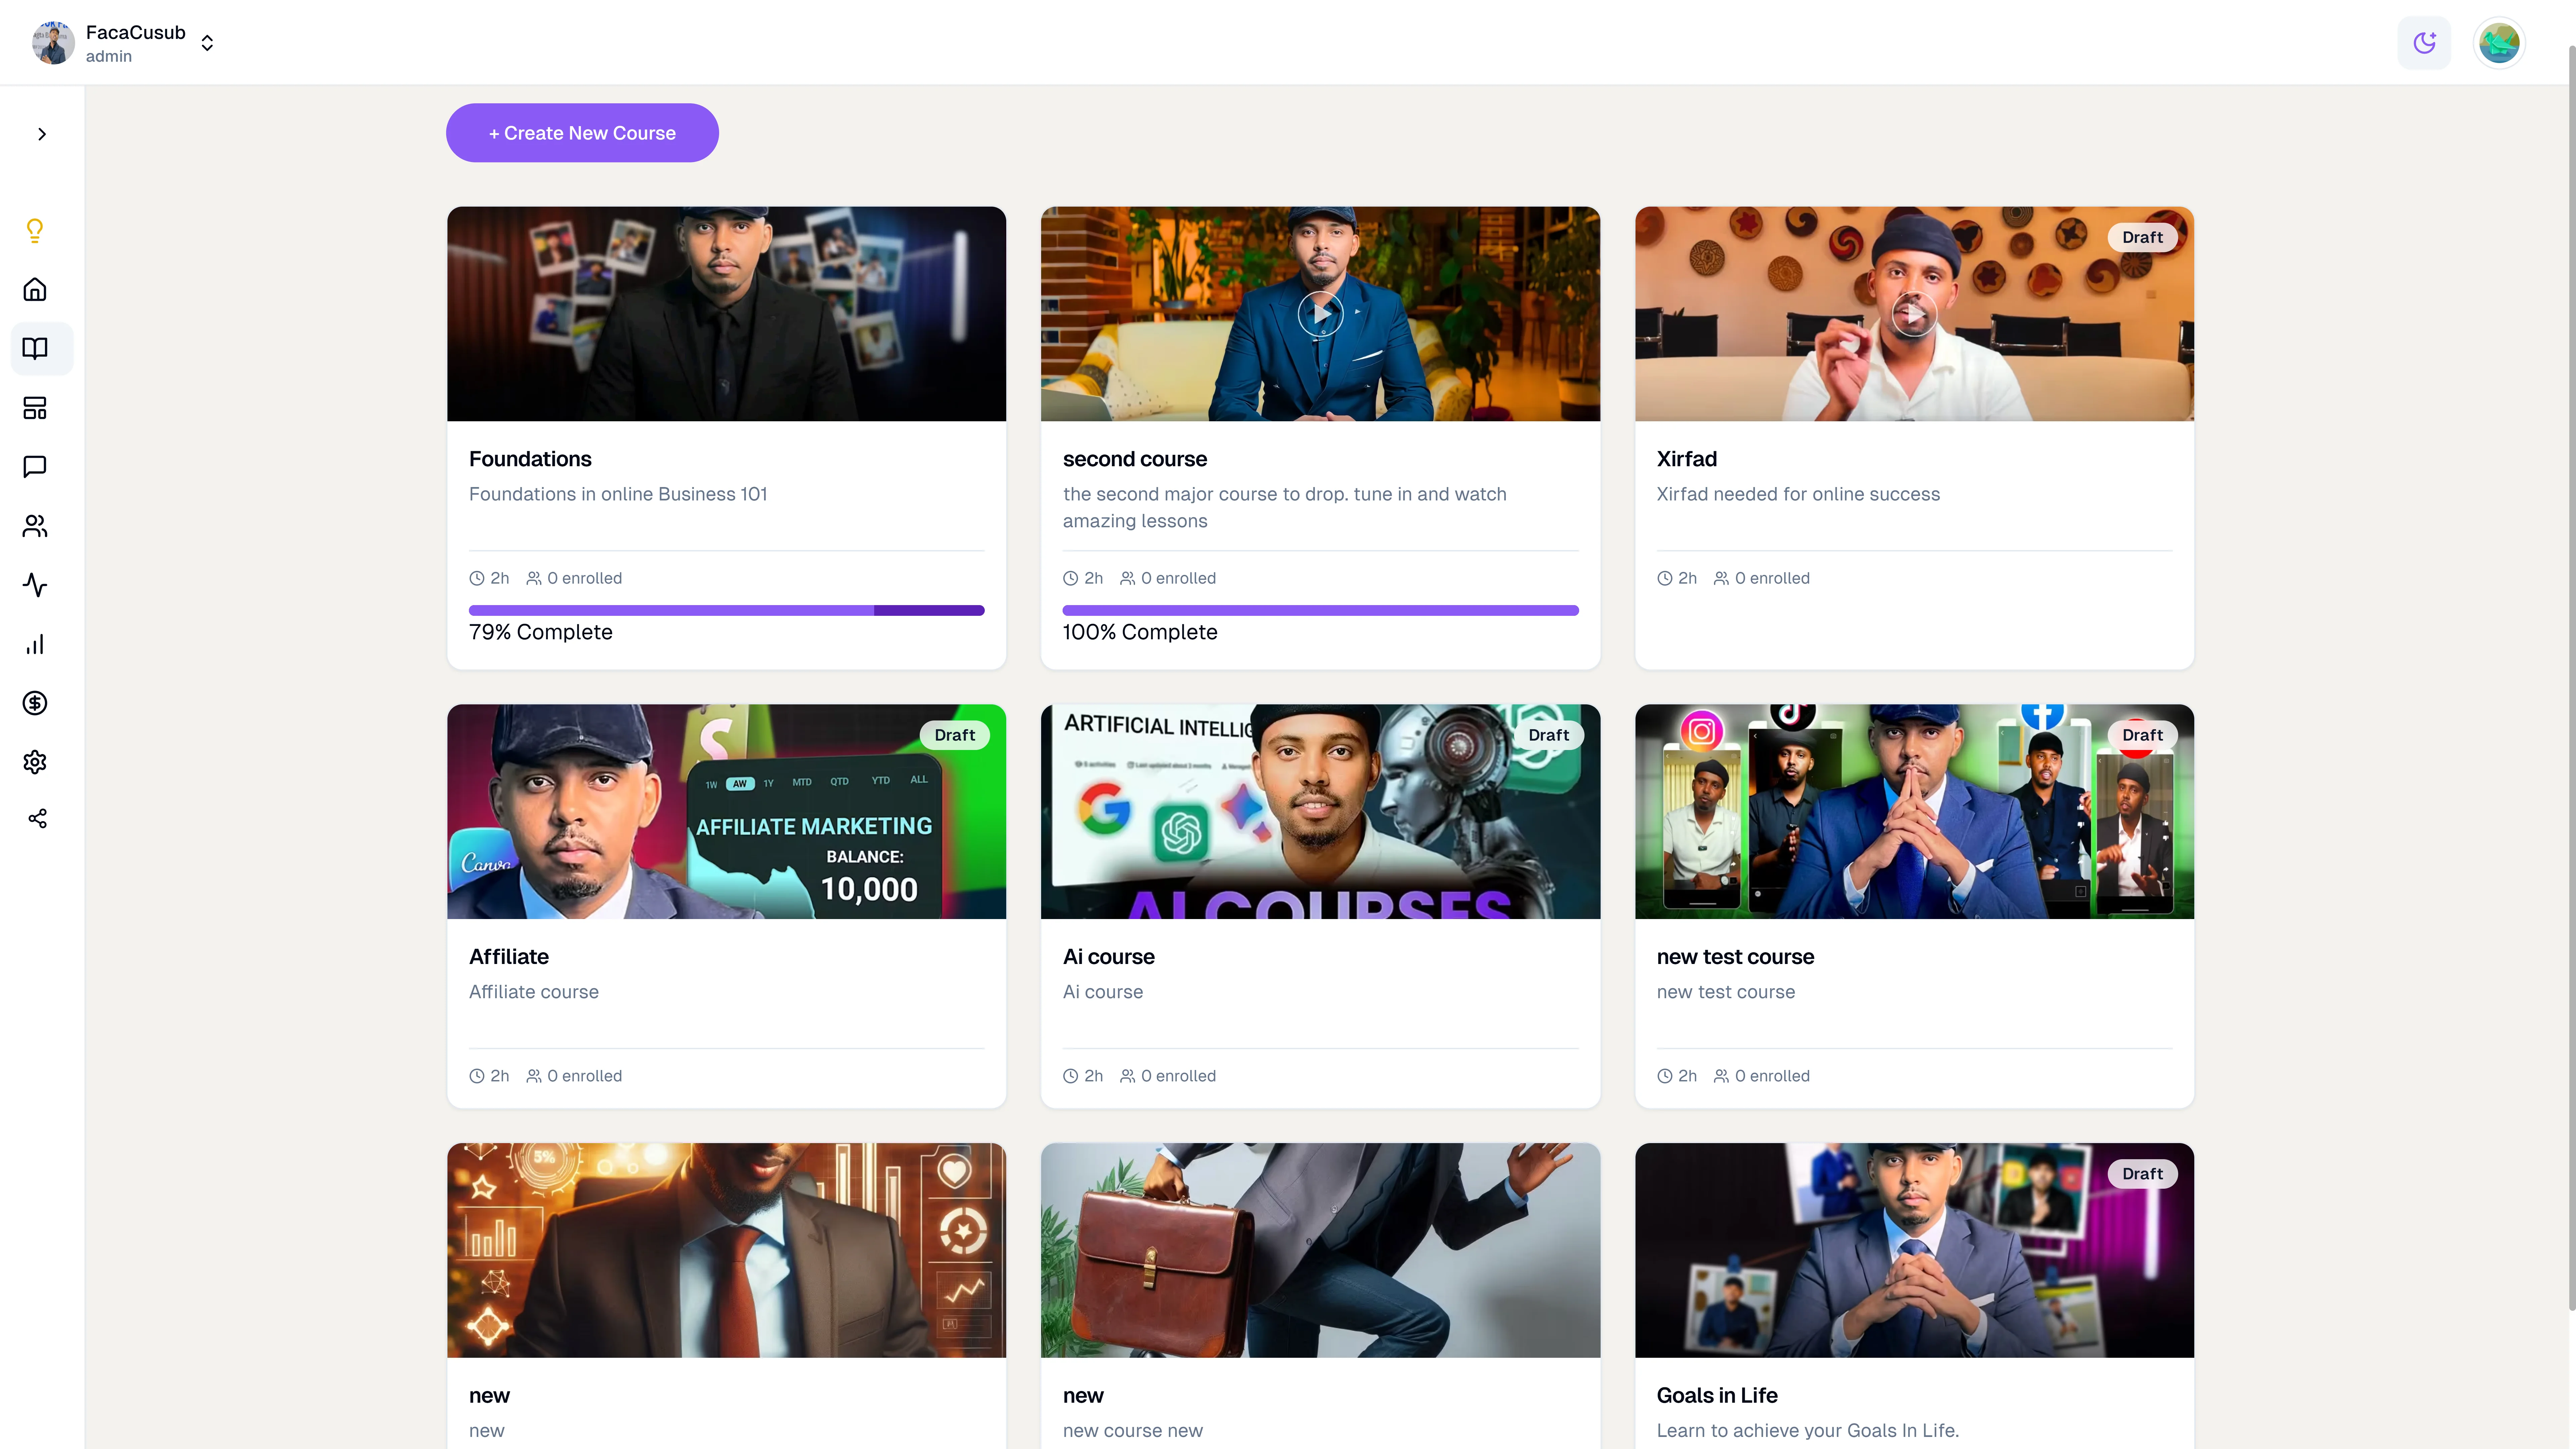Click 'Xirfad needed for online success' description
The height and width of the screenshot is (1449, 2576).
[1798, 494]
